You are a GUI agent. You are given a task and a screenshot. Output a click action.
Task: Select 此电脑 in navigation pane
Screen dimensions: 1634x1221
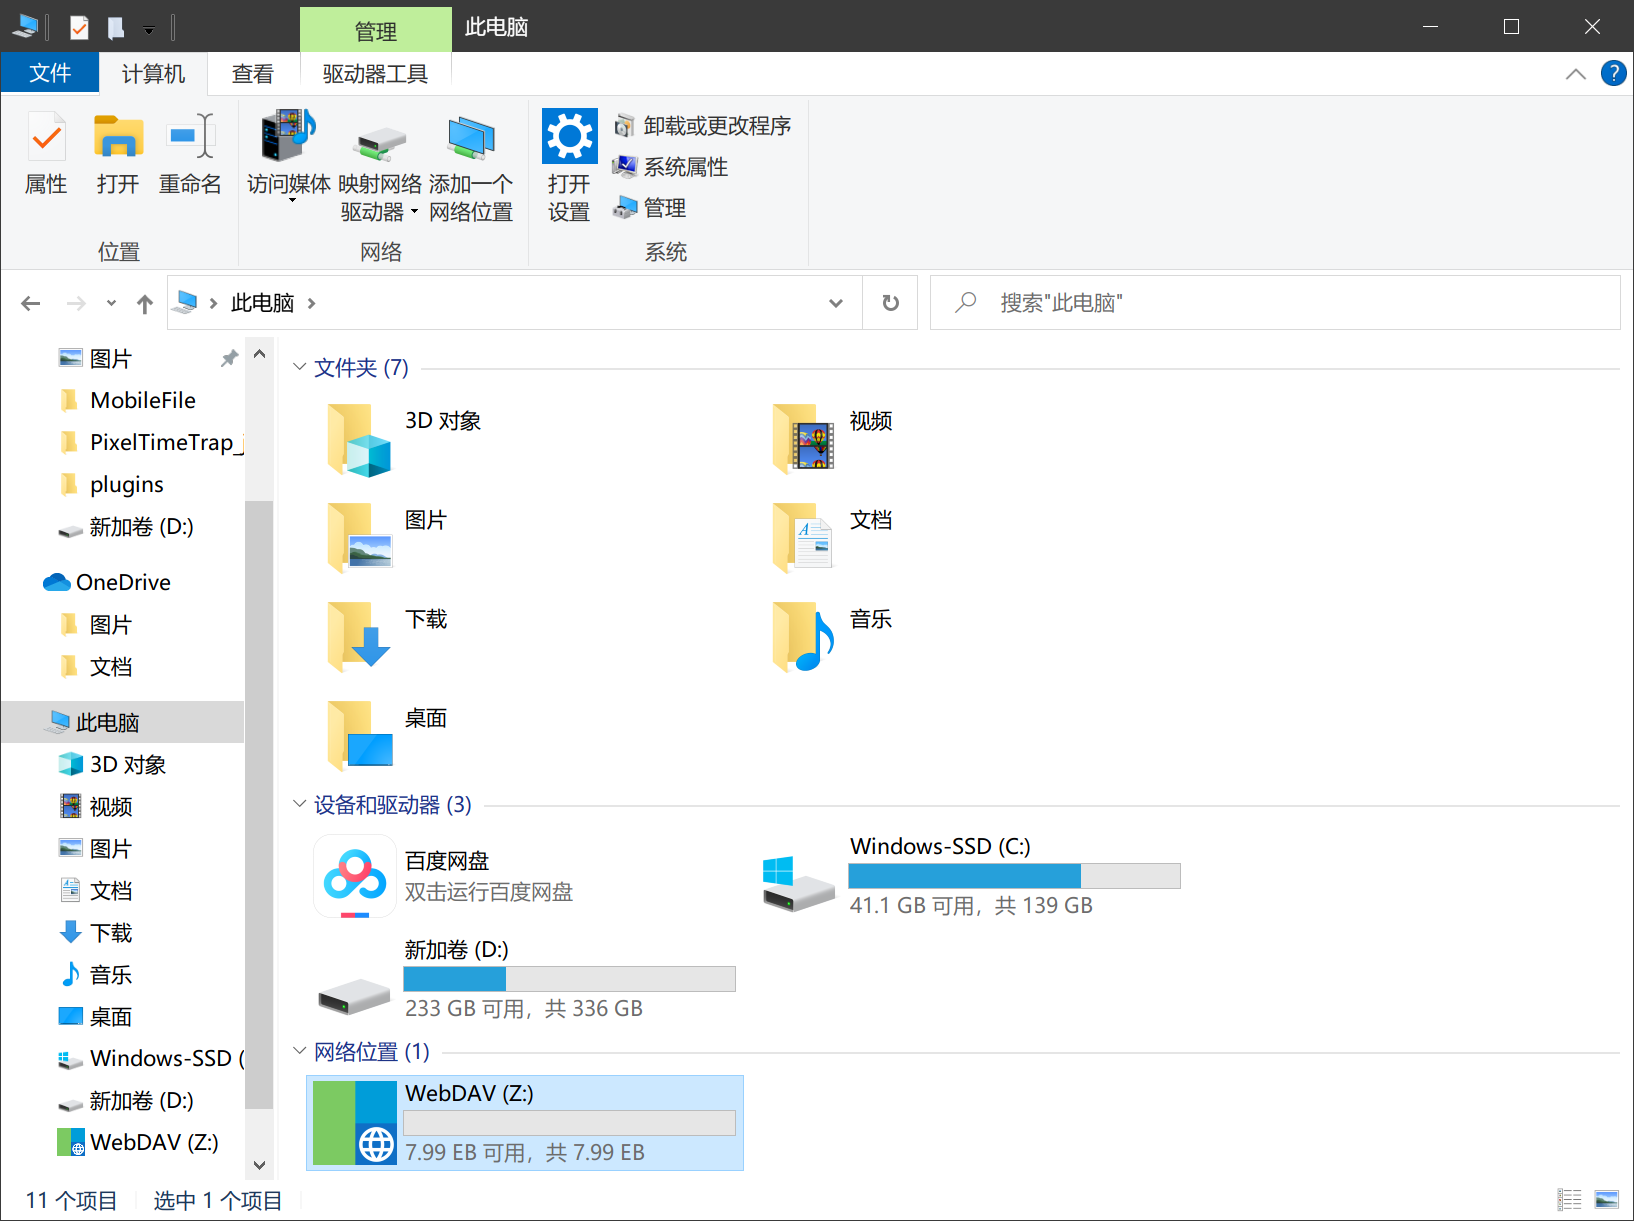point(122,722)
